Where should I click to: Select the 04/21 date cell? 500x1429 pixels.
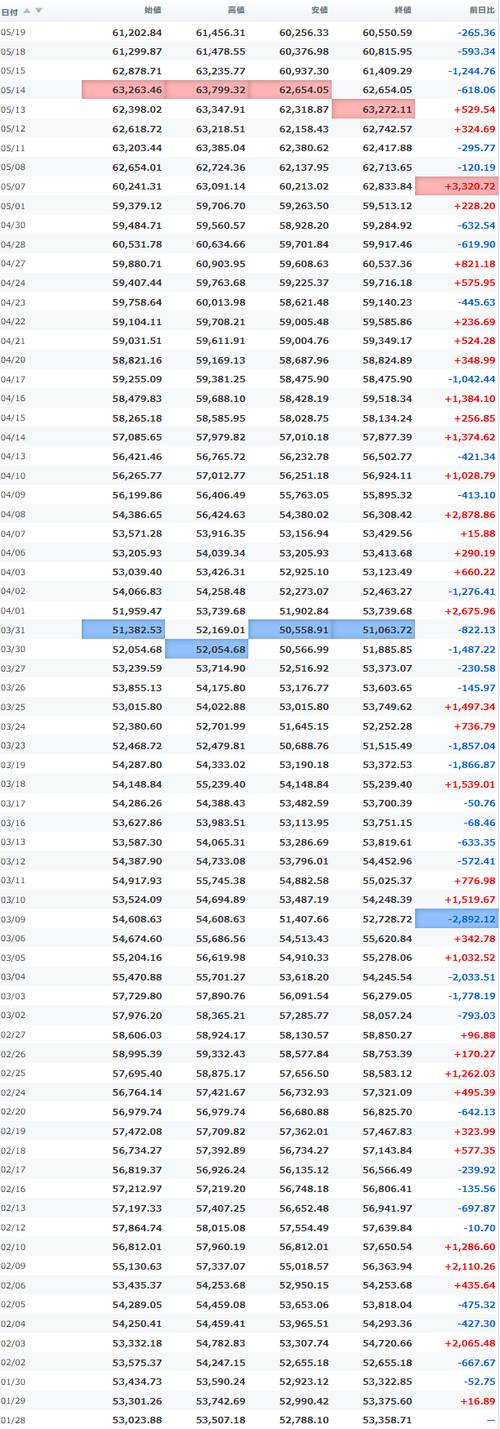coord(14,340)
